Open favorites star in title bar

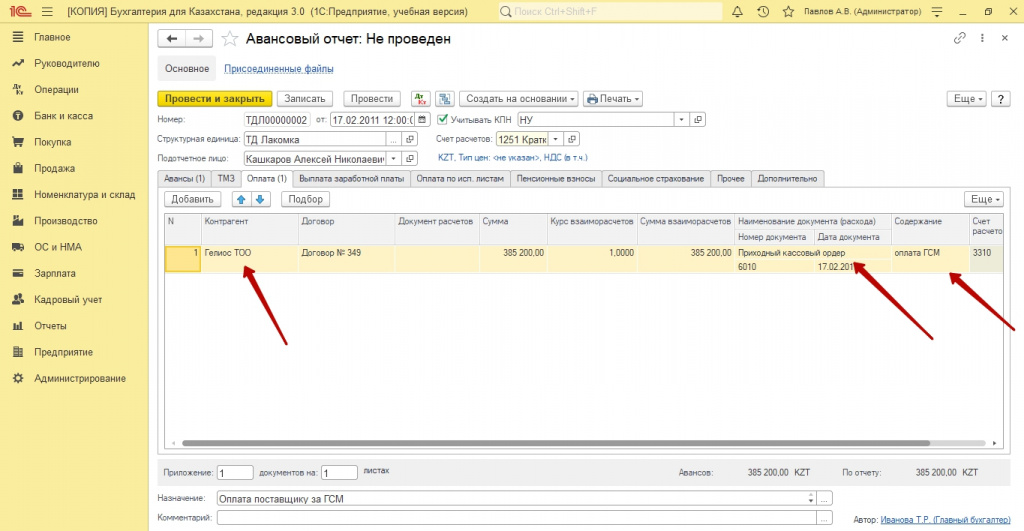click(788, 12)
